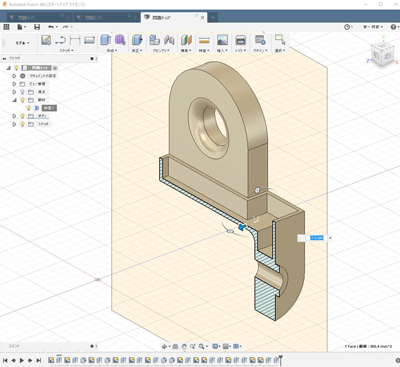Toggle visibility bulb of スケッチ folder

pos(23,124)
